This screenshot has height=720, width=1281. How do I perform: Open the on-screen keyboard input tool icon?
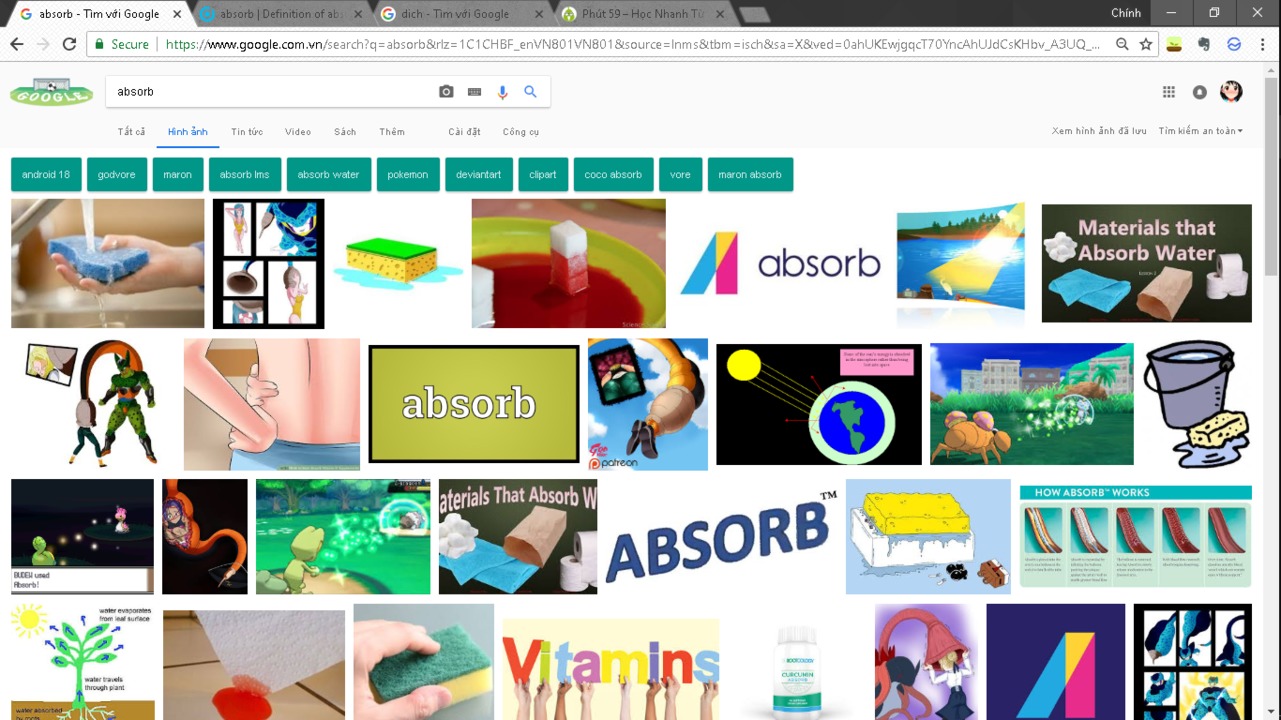474,92
